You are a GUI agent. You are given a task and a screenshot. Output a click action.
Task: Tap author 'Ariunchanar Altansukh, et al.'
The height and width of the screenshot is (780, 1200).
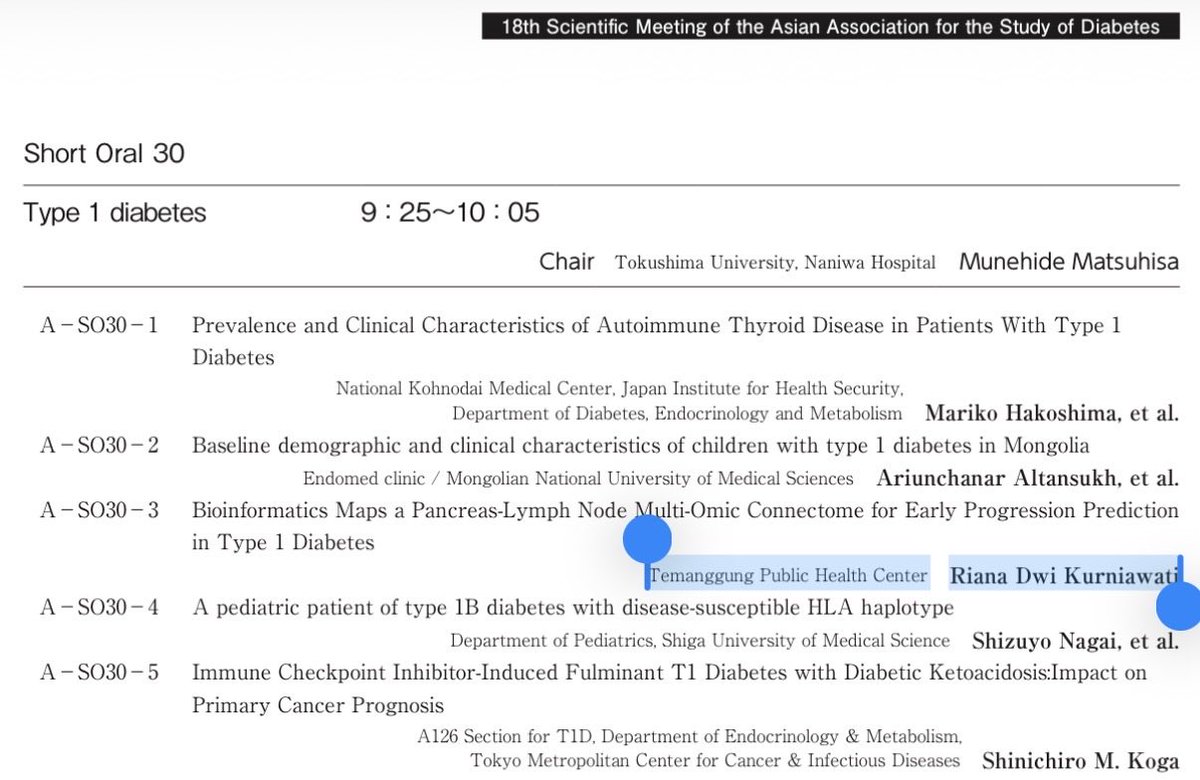(x=1028, y=478)
